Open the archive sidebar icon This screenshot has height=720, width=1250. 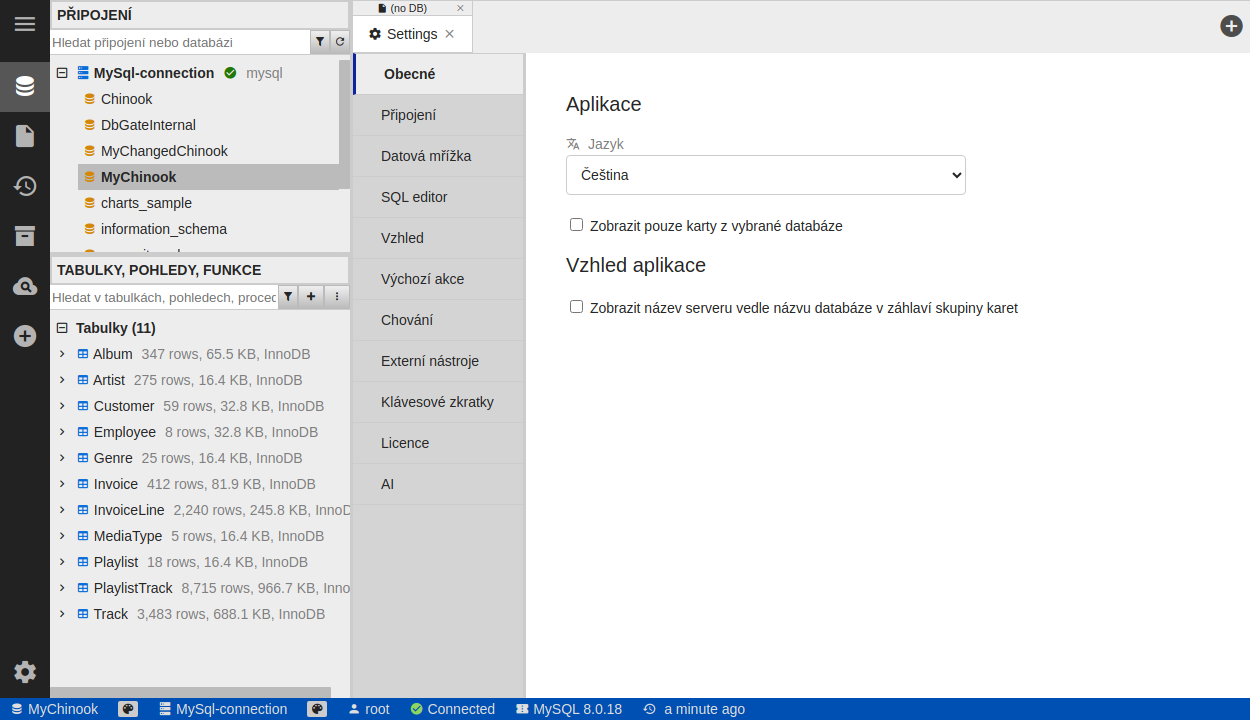(25, 236)
